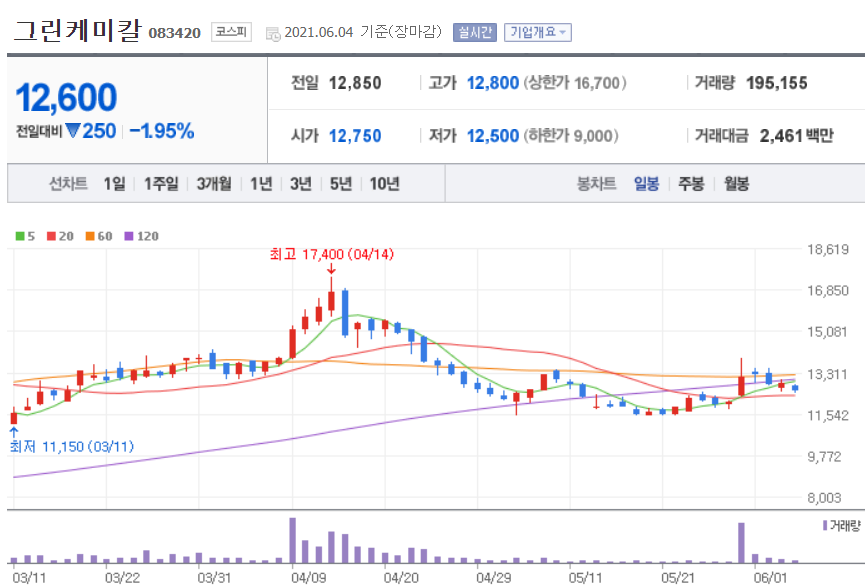Click the 거래대금 value 2,461 백만
The width and height of the screenshot is (865, 586).
[796, 136]
